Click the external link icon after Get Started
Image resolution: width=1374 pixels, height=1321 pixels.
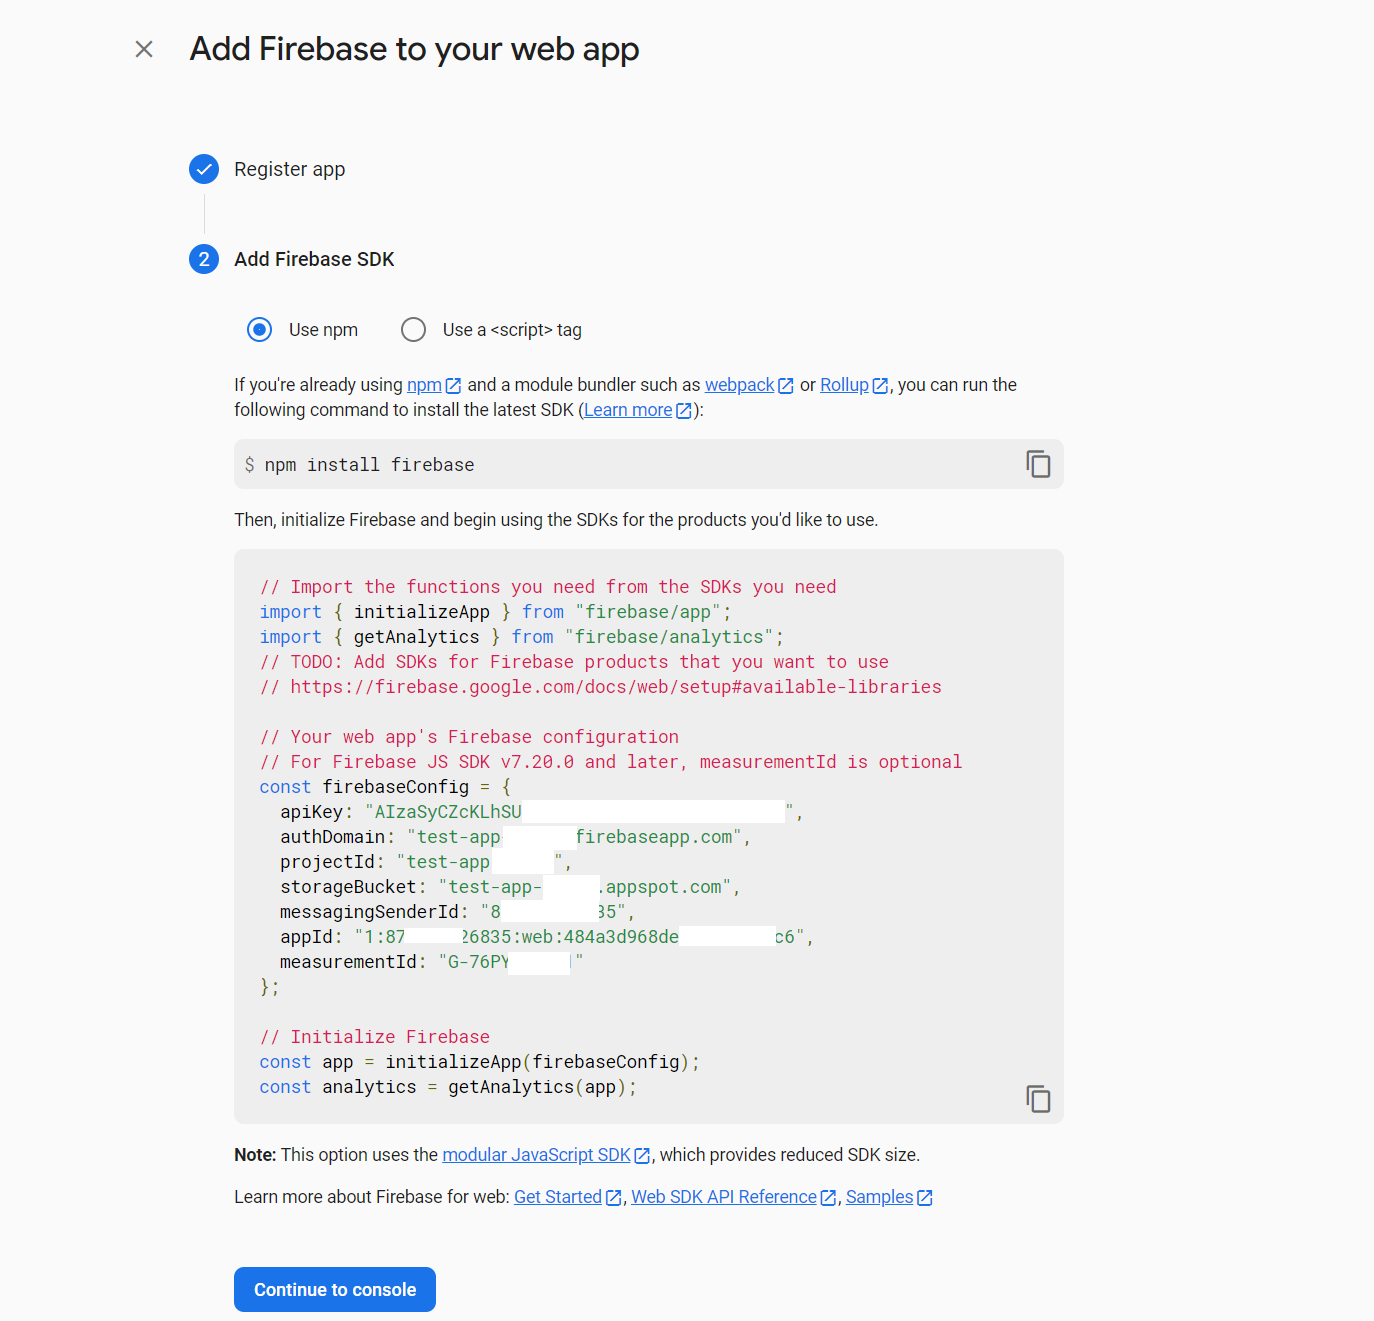[614, 1198]
